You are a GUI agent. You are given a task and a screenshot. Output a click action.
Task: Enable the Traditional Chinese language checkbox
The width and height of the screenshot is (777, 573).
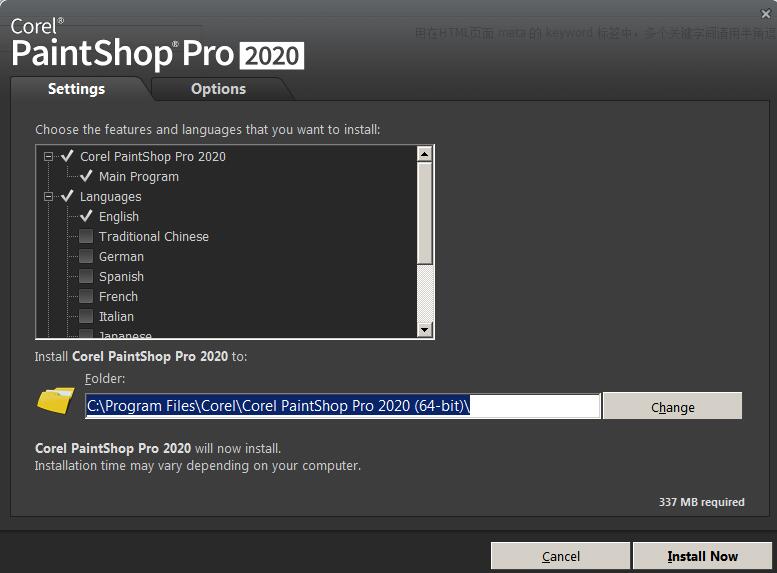pos(86,236)
